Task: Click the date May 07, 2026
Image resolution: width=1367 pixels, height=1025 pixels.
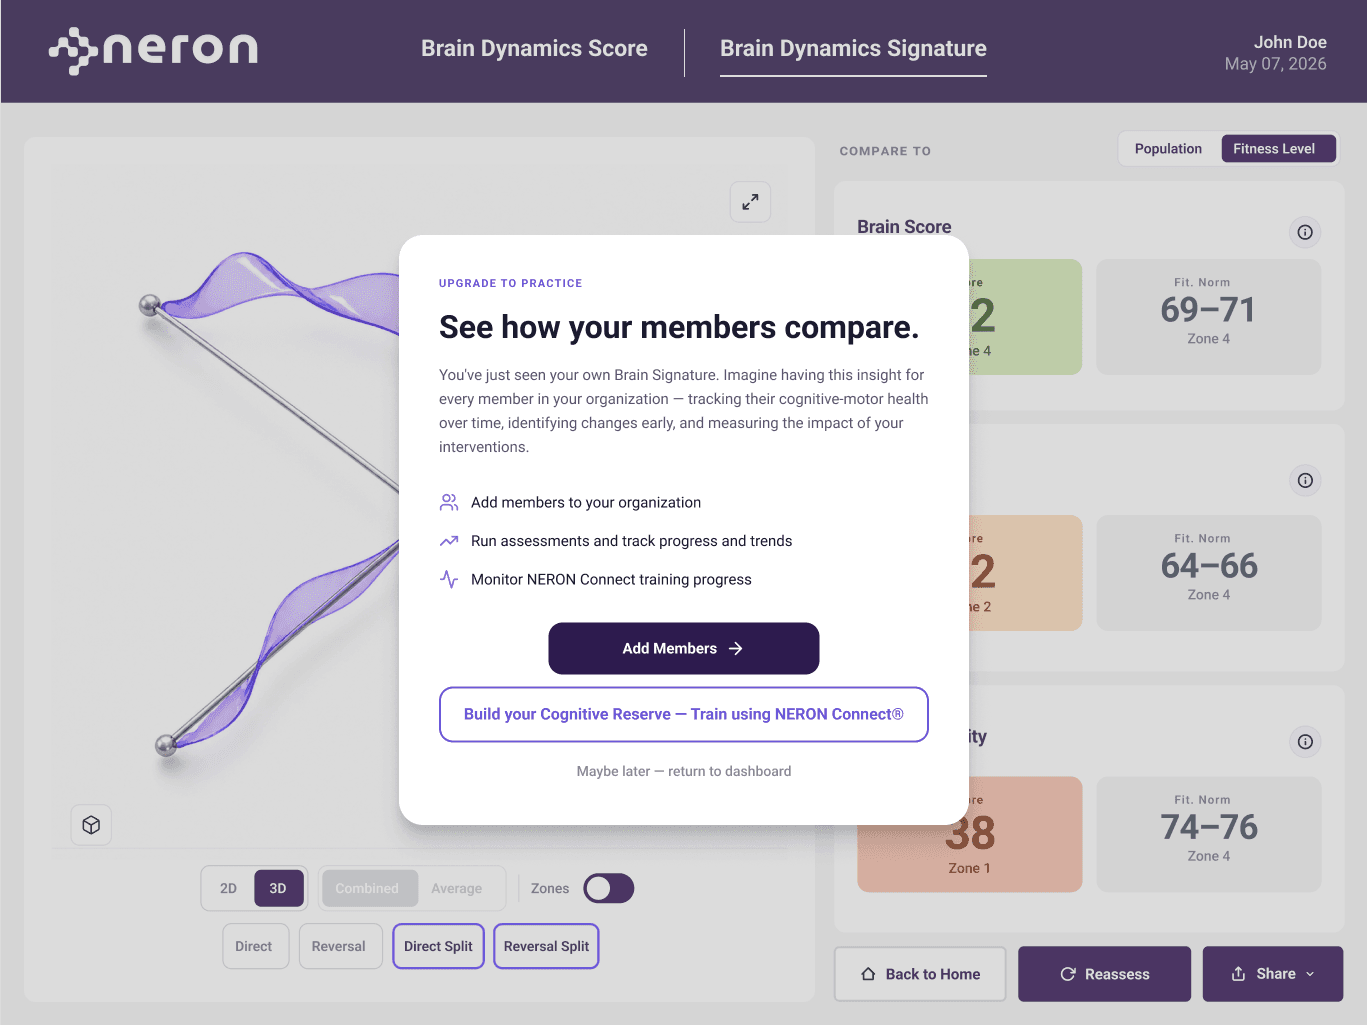Action: [1276, 64]
